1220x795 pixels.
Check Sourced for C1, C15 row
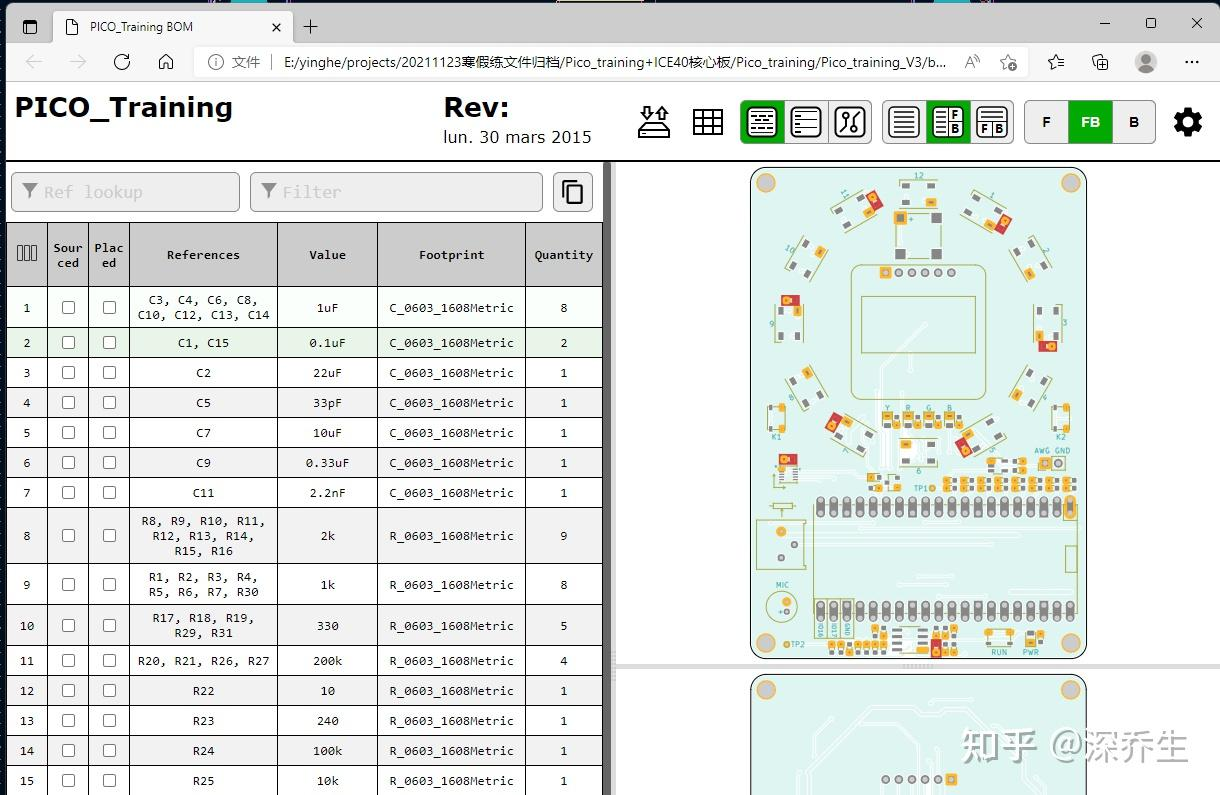tap(68, 342)
